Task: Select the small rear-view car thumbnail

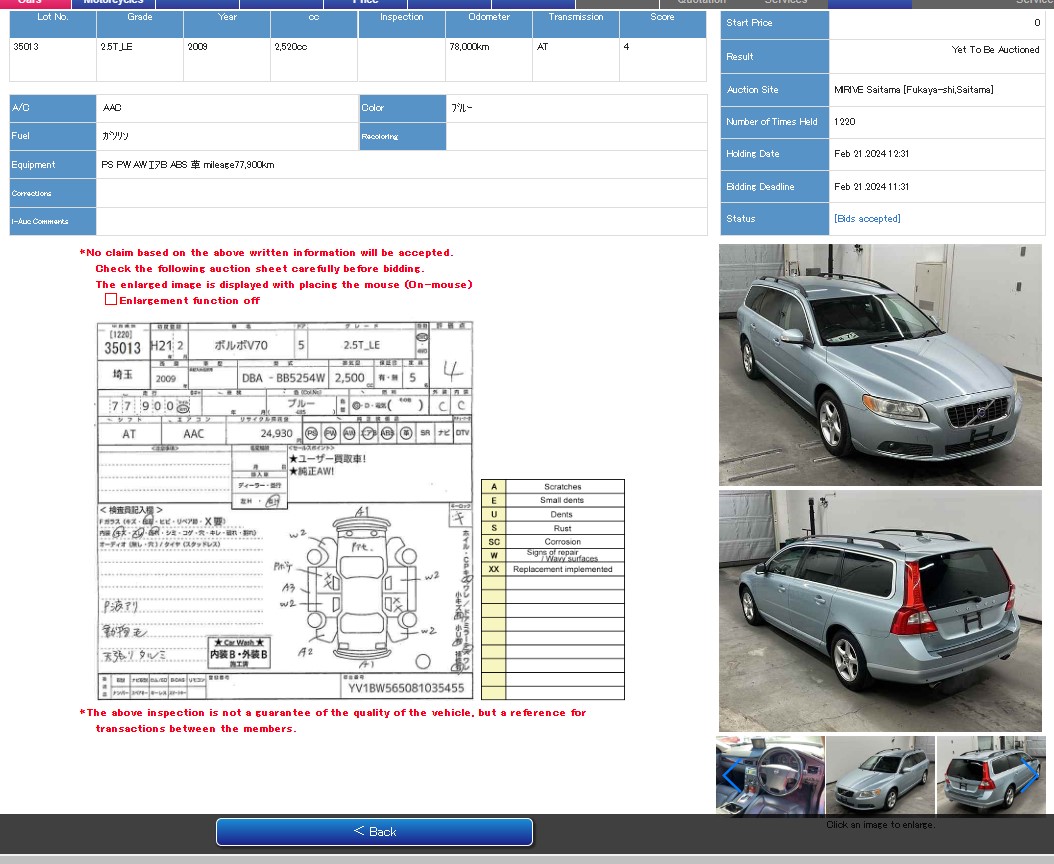Action: pyautogui.click(x=985, y=776)
